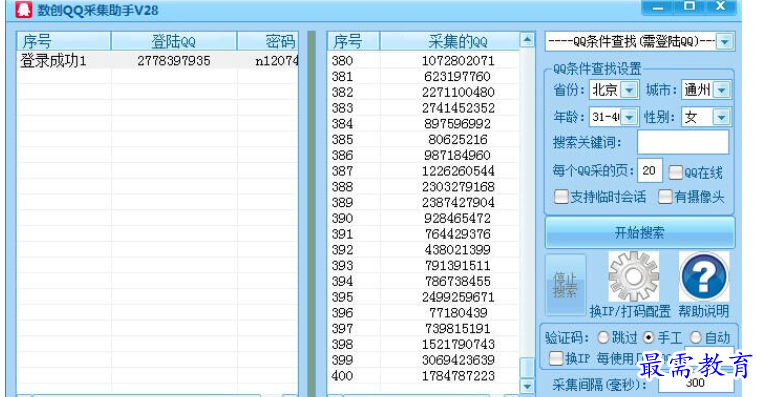The image size is (761, 397).
Task: Select row 381 QQ 623197760
Action: [423, 76]
